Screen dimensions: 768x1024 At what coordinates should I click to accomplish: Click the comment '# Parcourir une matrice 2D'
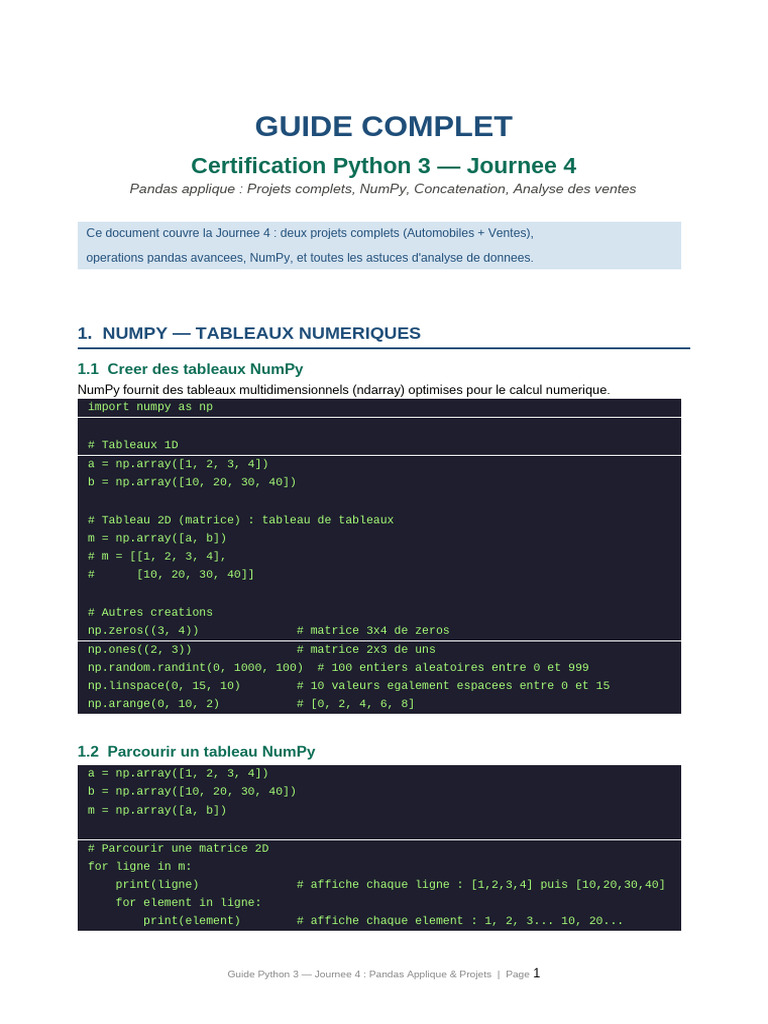[178, 848]
